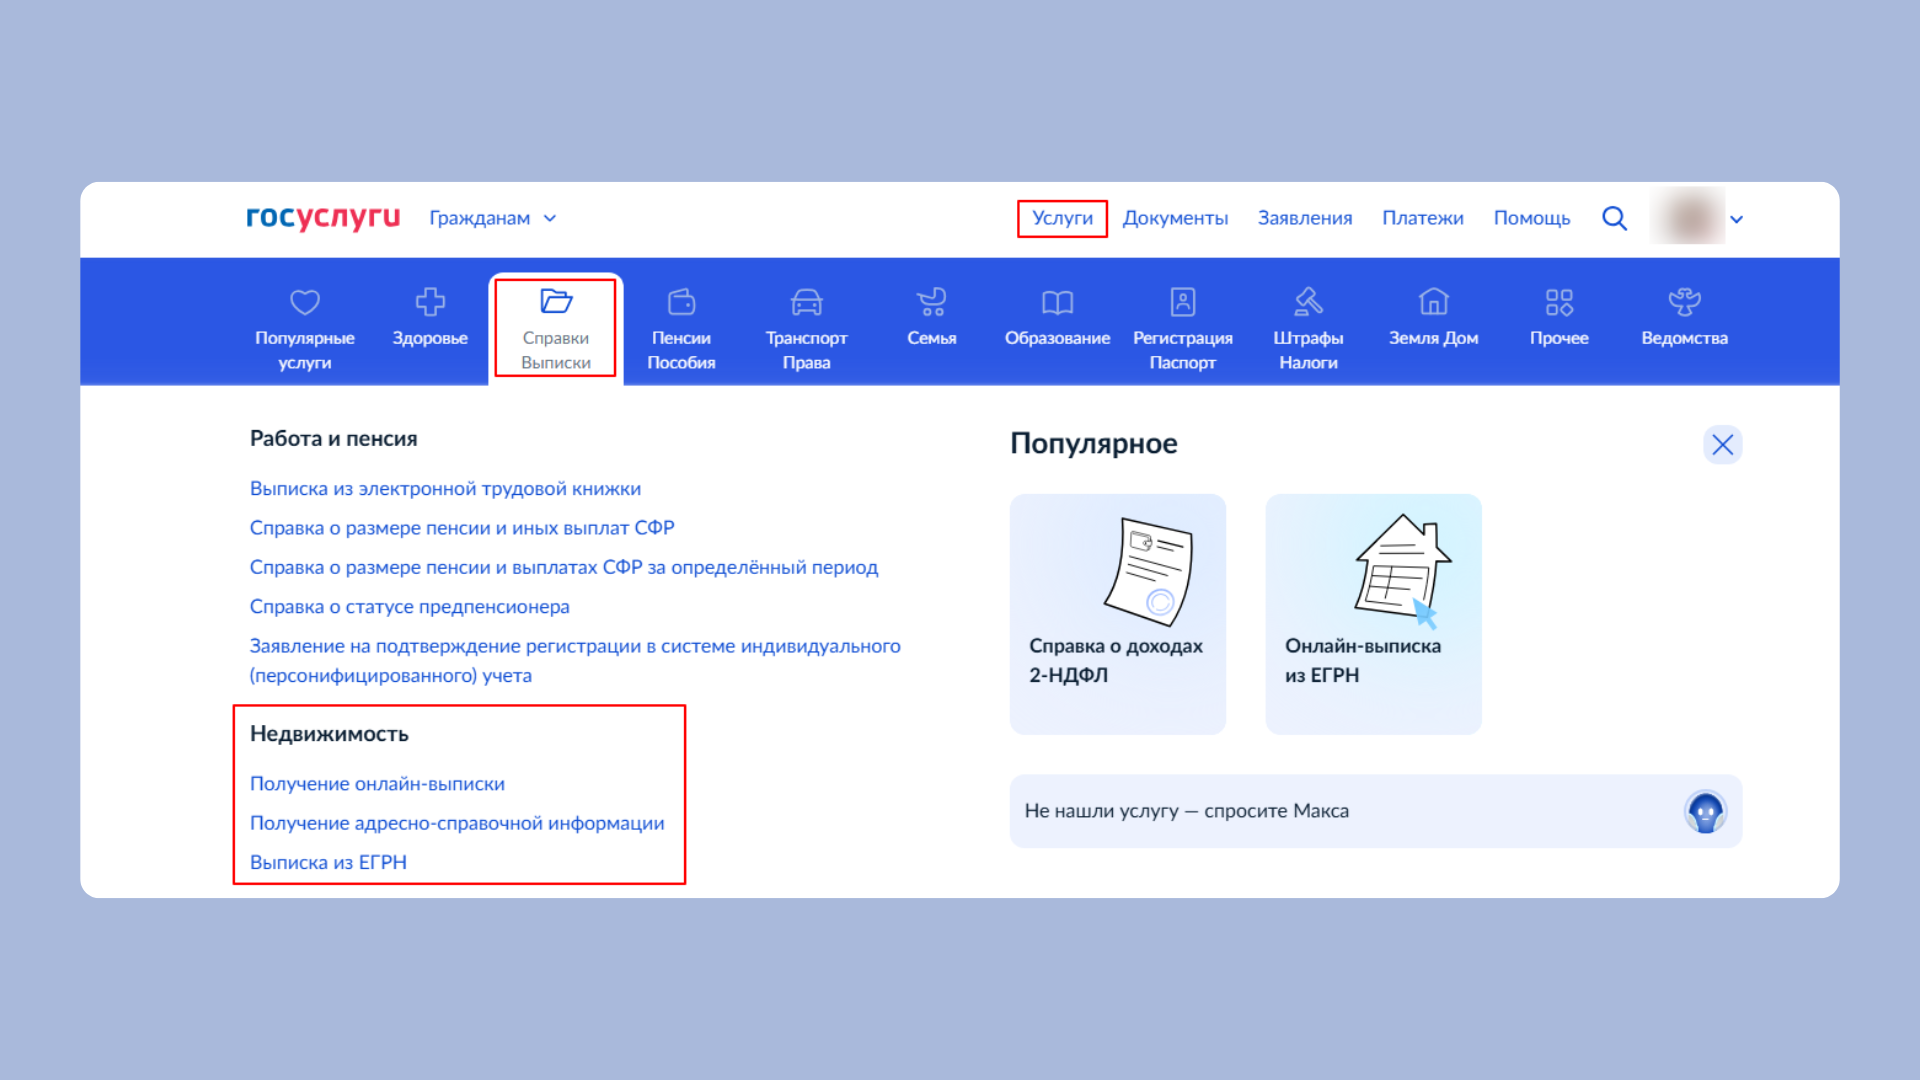This screenshot has width=1920, height=1080.
Task: Click the Справки Выписки folder icon
Action: (556, 301)
